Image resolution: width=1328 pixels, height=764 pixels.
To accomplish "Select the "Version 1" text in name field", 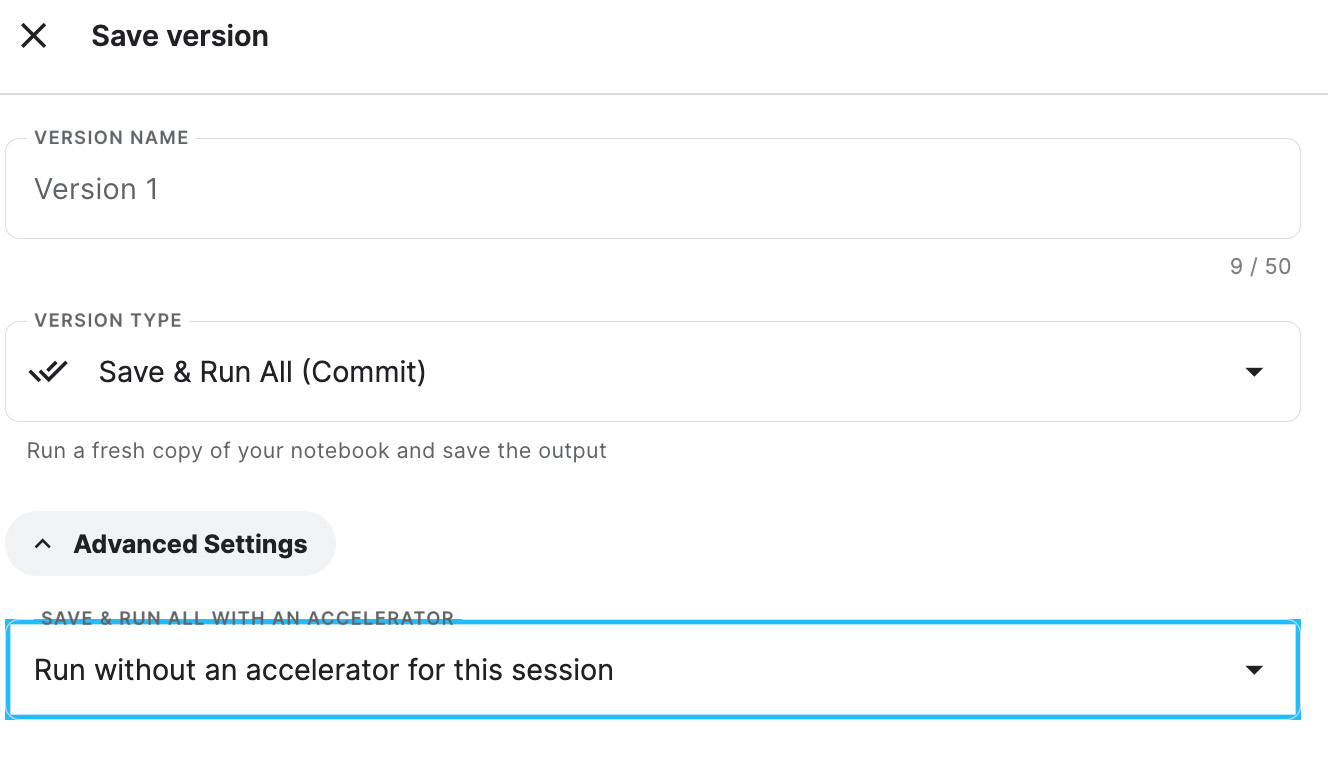I will click(96, 189).
